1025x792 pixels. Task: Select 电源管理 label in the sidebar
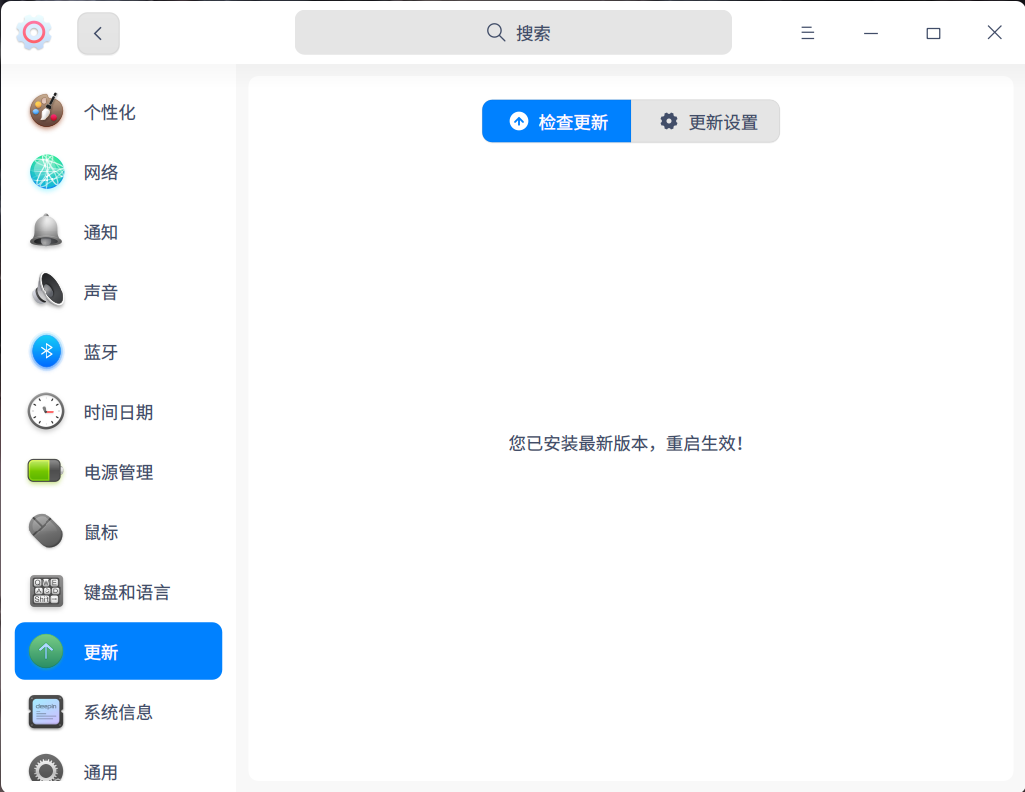118,472
